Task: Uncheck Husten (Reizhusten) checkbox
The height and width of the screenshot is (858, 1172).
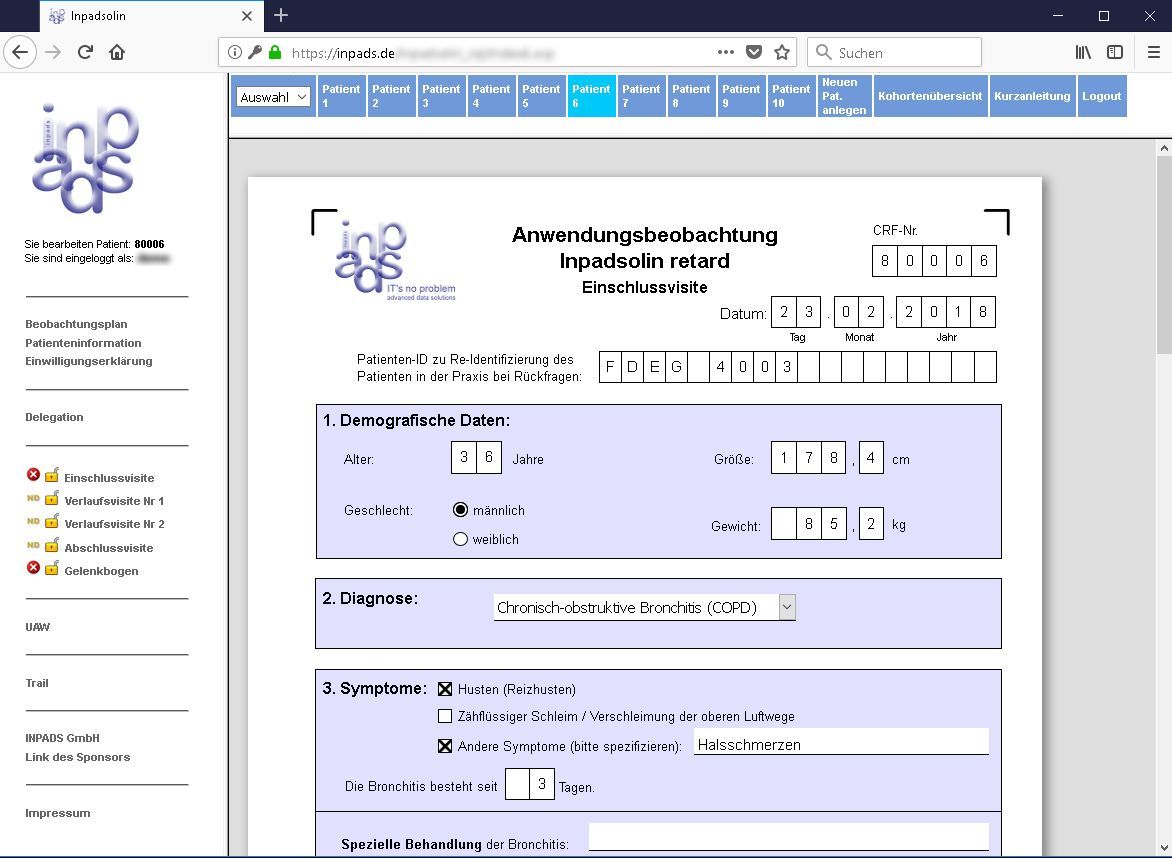Action: [x=445, y=689]
